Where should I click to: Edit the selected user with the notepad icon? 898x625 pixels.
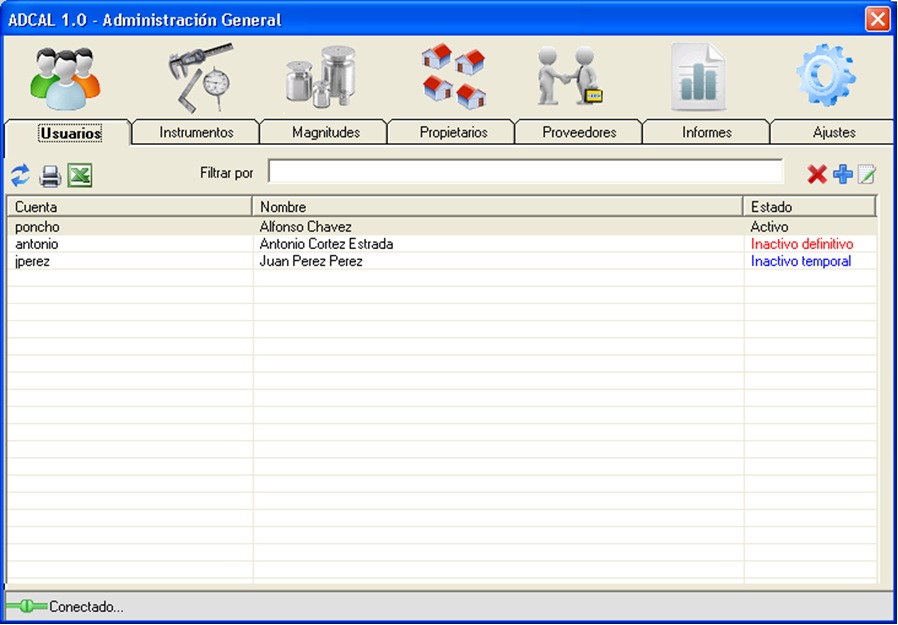(x=867, y=176)
